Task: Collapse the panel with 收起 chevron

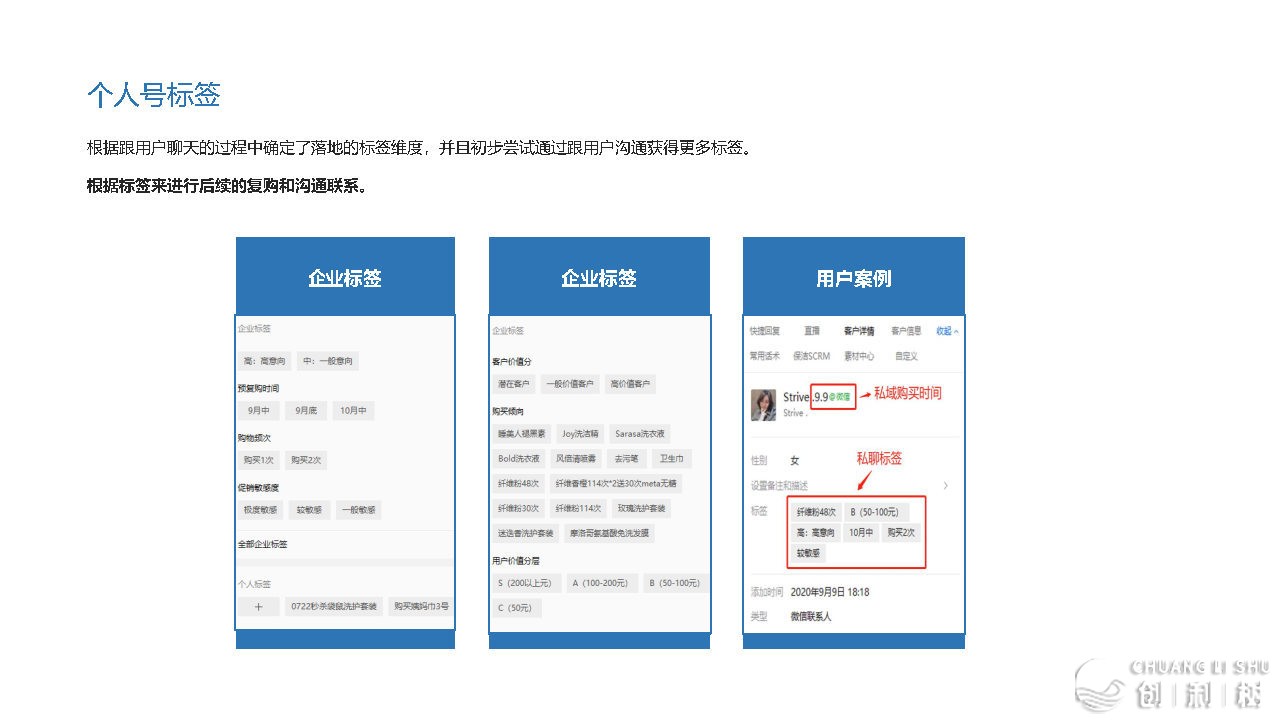Action: [x=947, y=331]
